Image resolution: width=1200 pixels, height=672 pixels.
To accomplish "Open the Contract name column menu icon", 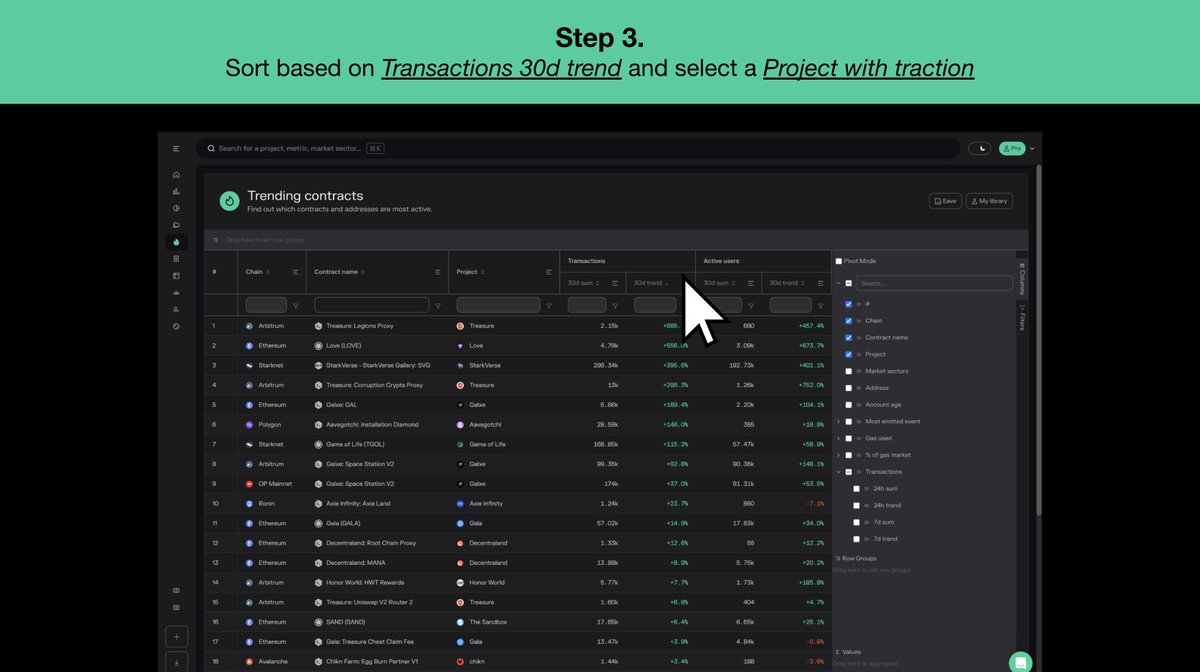I will 438,272.
